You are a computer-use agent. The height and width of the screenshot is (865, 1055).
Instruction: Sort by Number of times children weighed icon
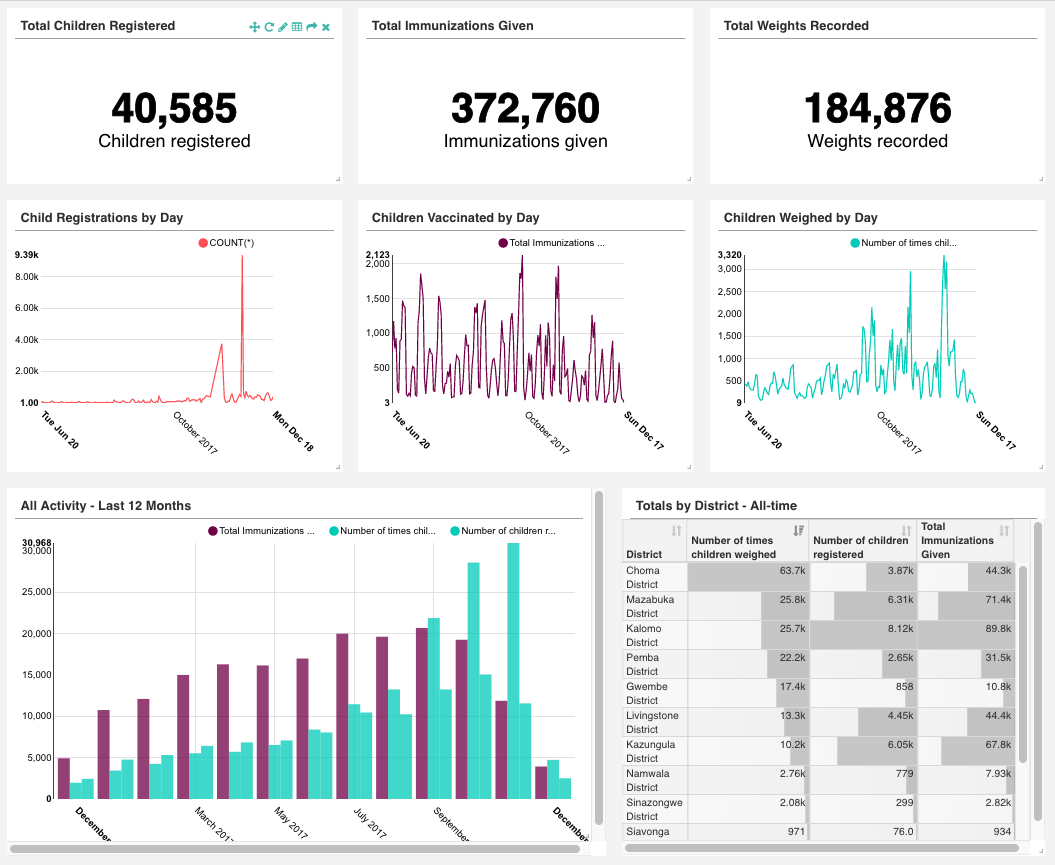click(x=798, y=531)
